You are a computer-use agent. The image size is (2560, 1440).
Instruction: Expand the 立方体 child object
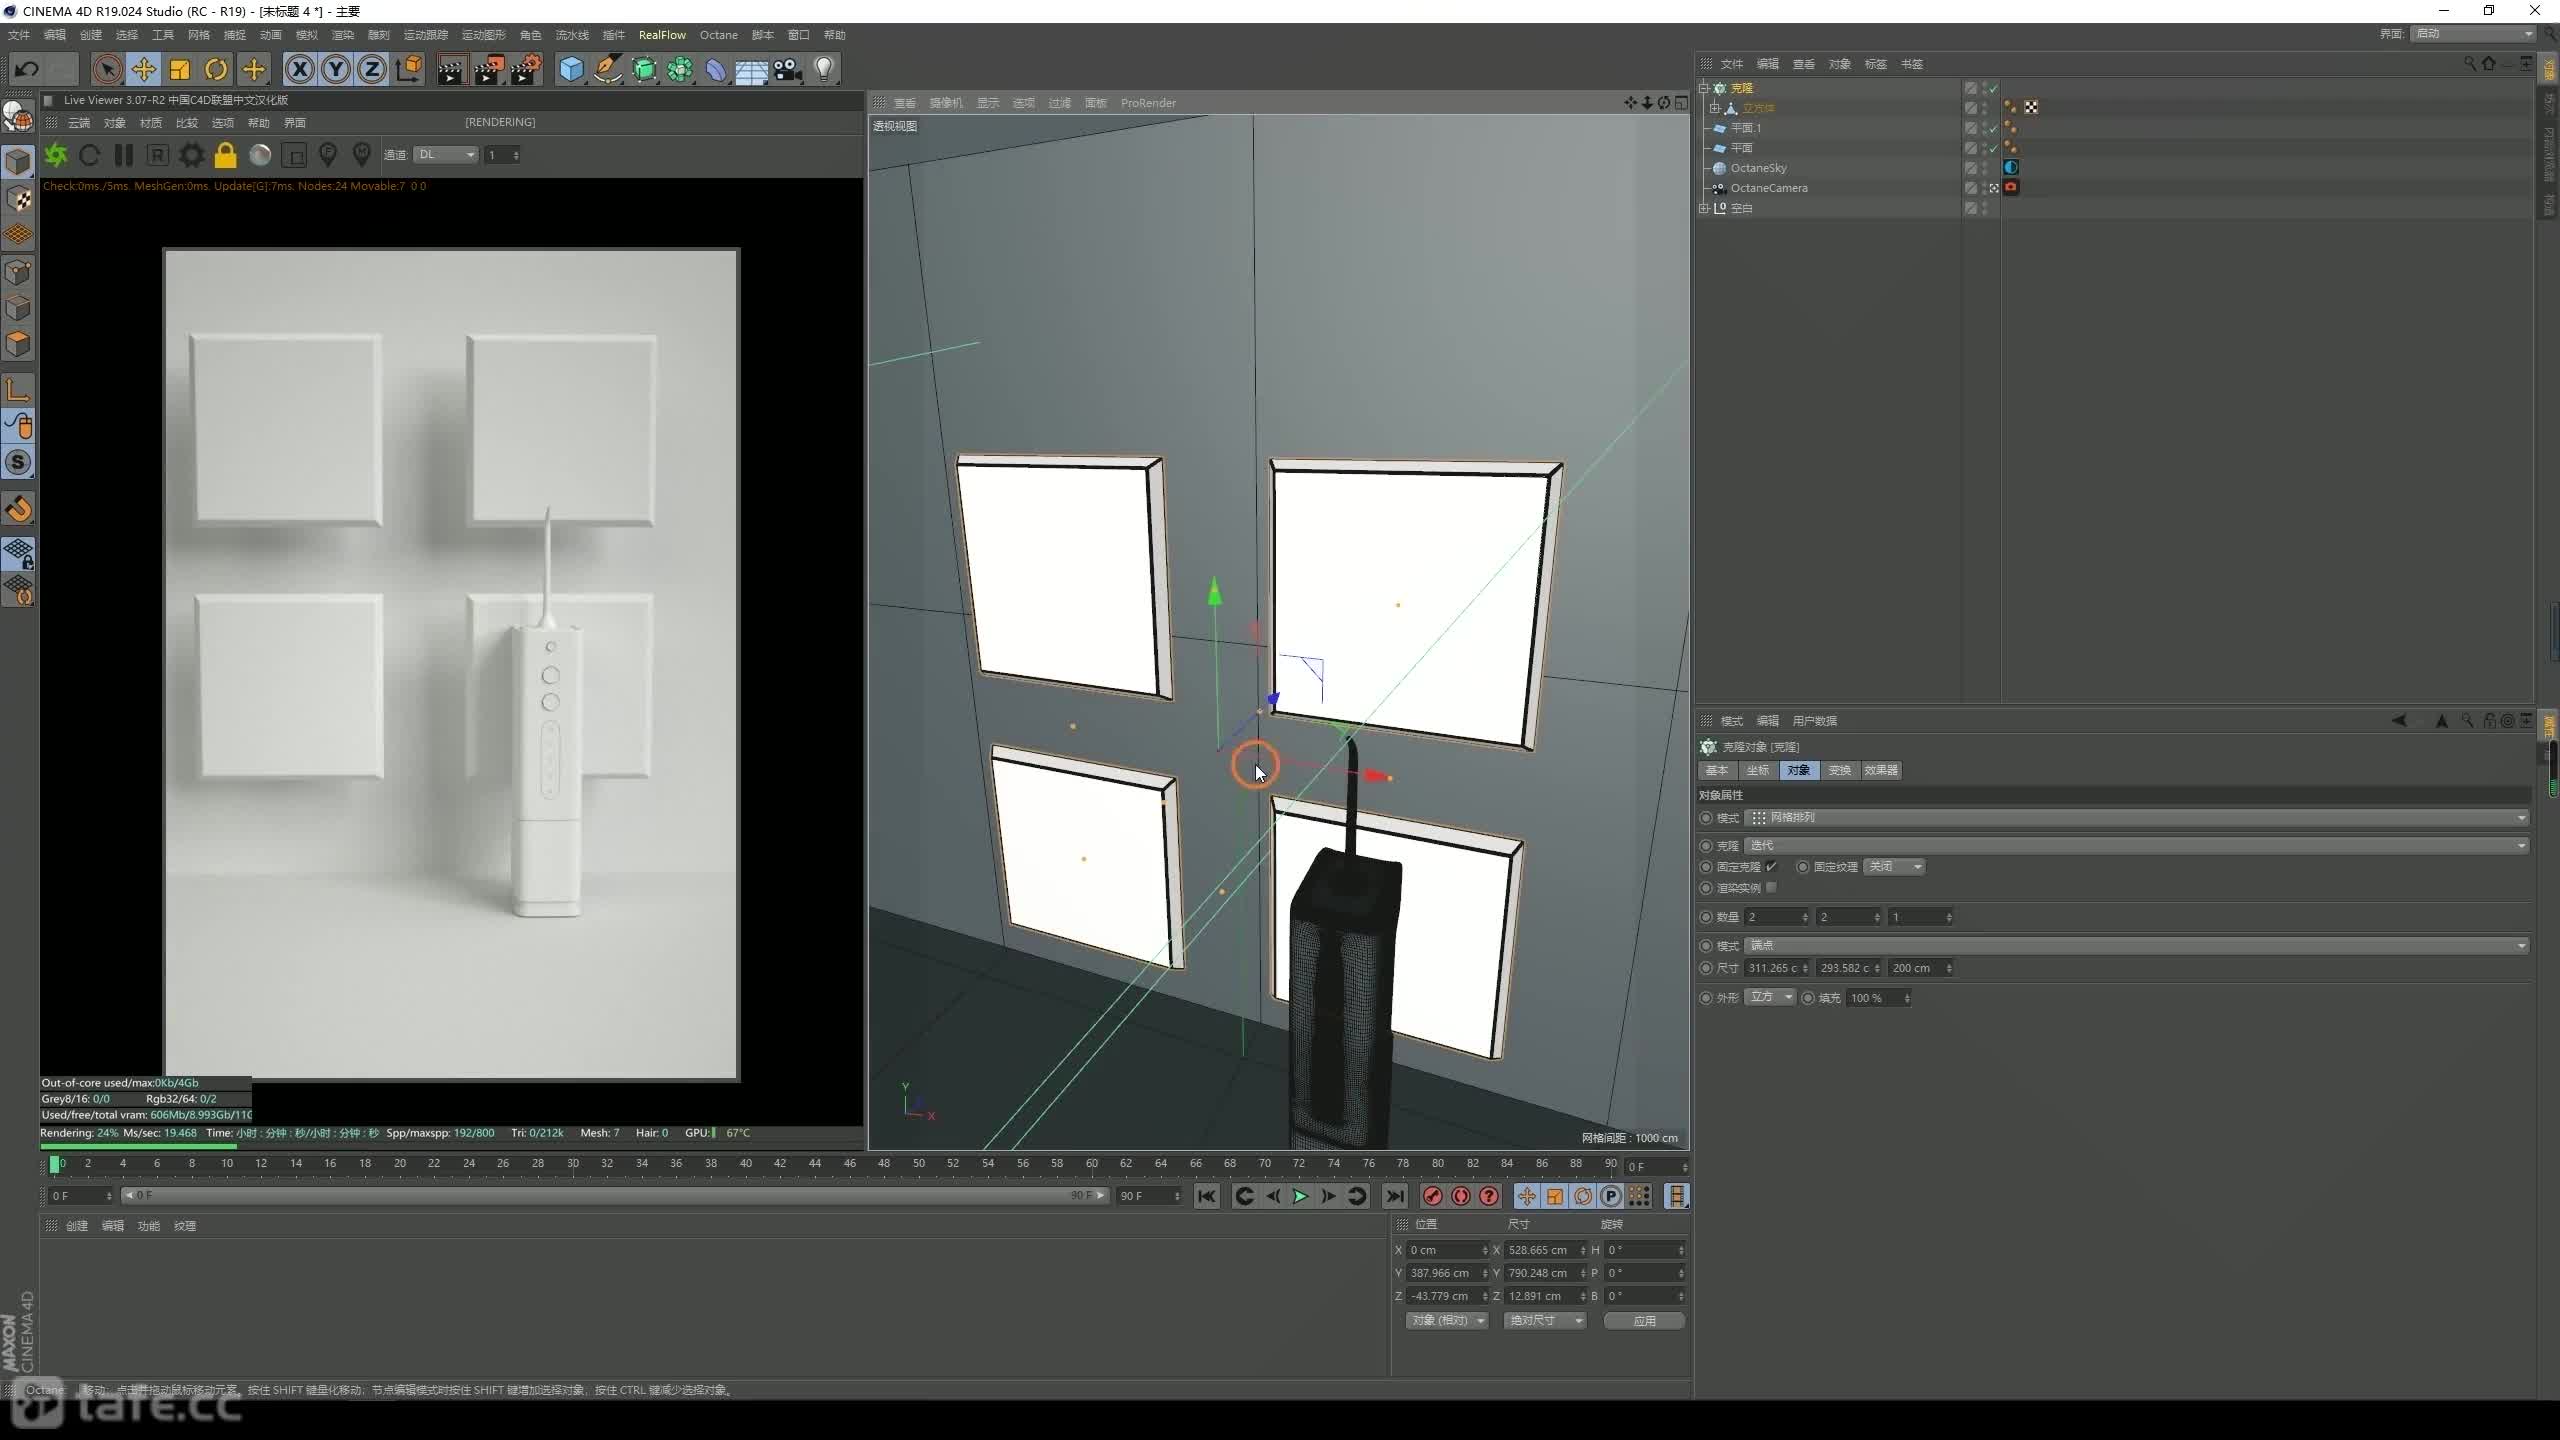[x=1715, y=108]
